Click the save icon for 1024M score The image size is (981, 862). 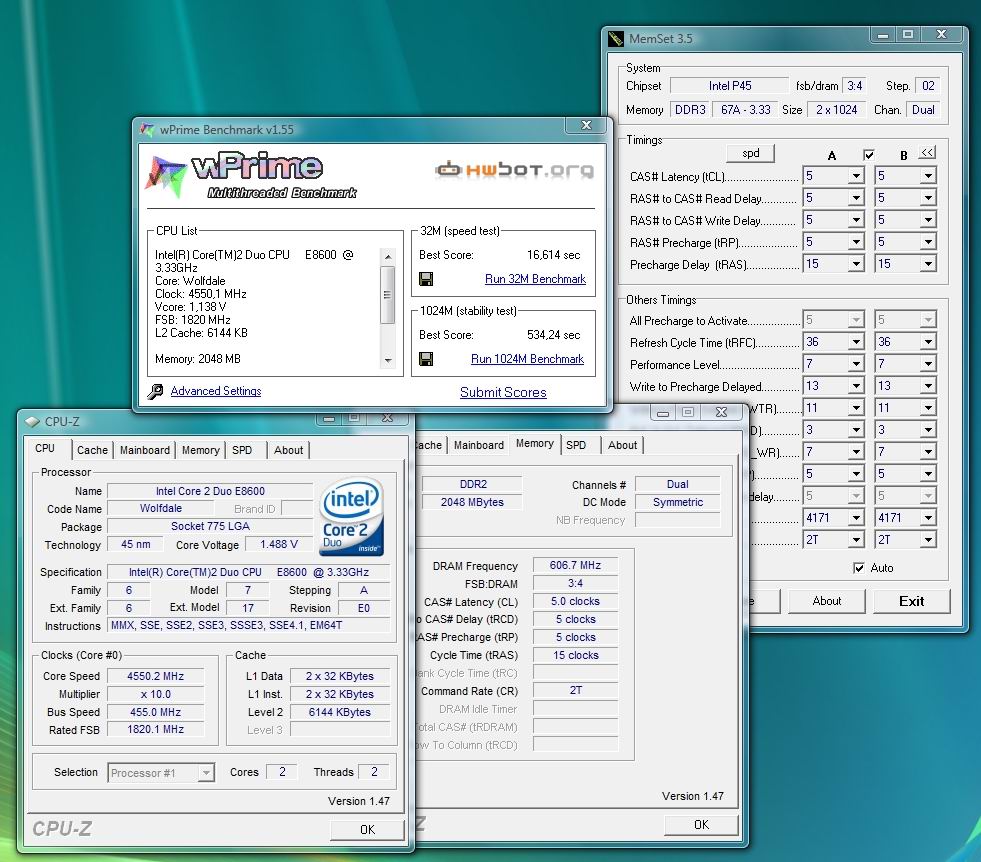pyautogui.click(x=426, y=359)
